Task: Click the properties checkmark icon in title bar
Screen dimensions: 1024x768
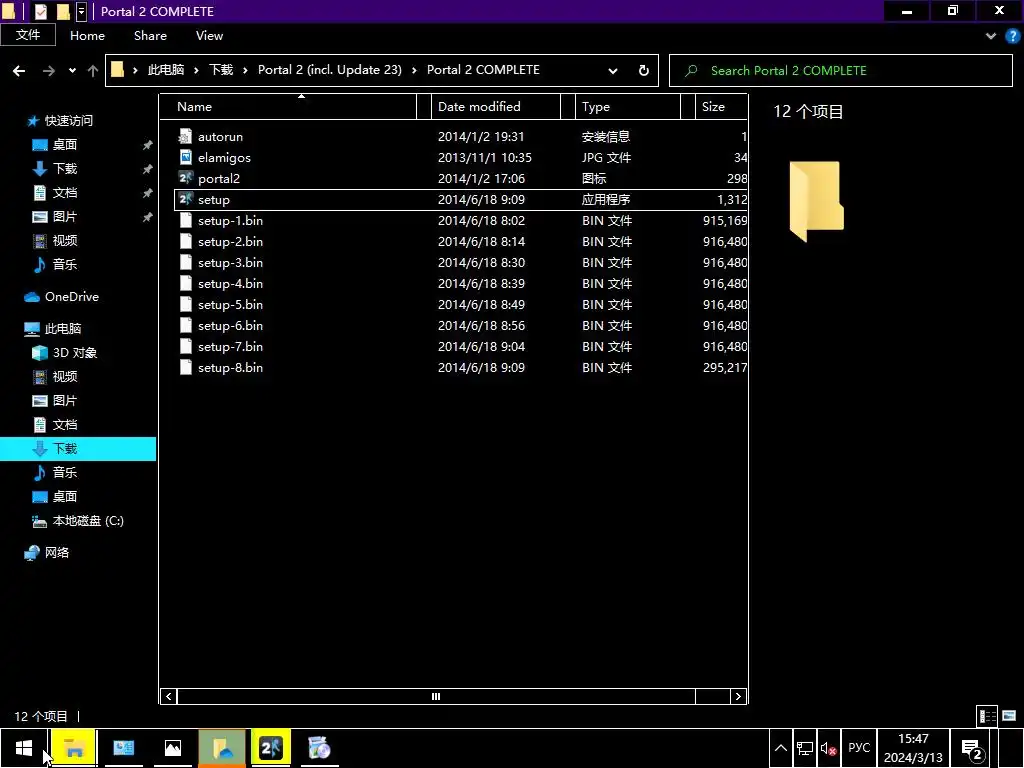Action: click(x=40, y=11)
